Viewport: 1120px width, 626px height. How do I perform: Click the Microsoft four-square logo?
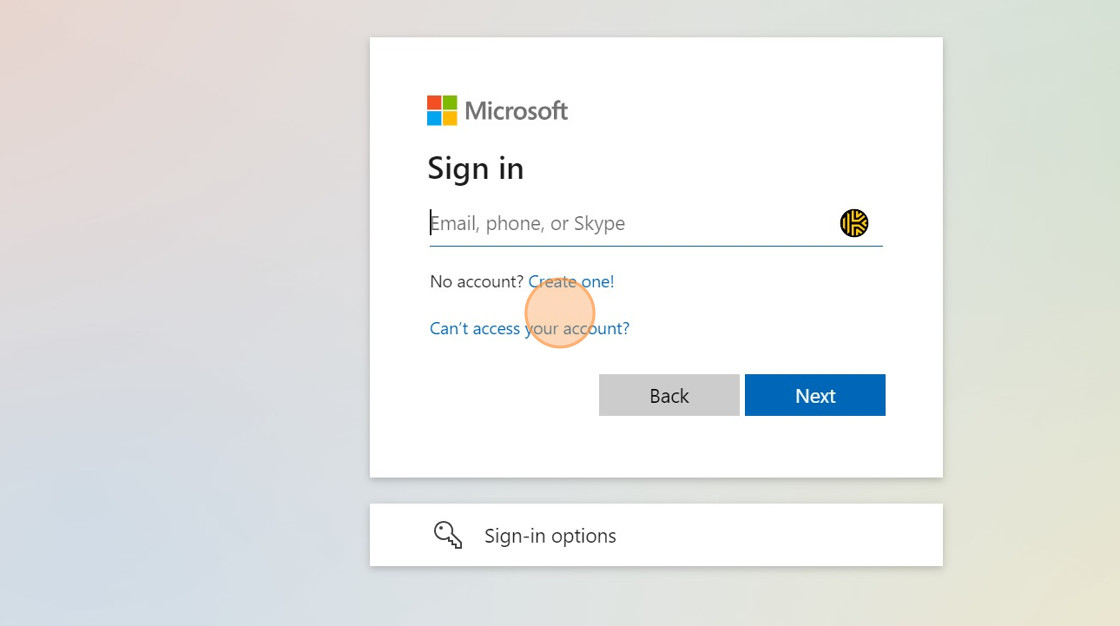[x=442, y=110]
